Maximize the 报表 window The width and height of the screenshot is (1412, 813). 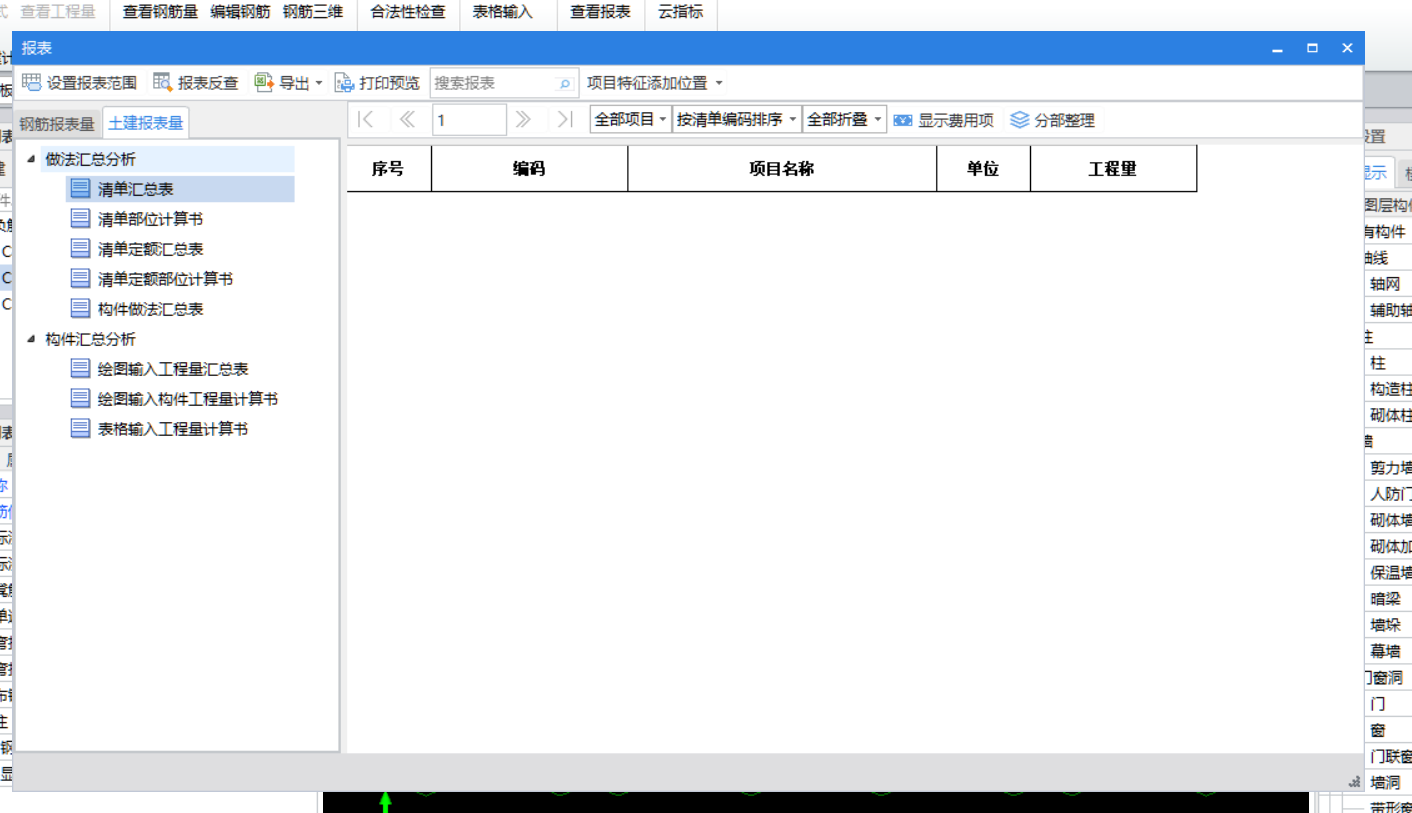pos(1312,48)
